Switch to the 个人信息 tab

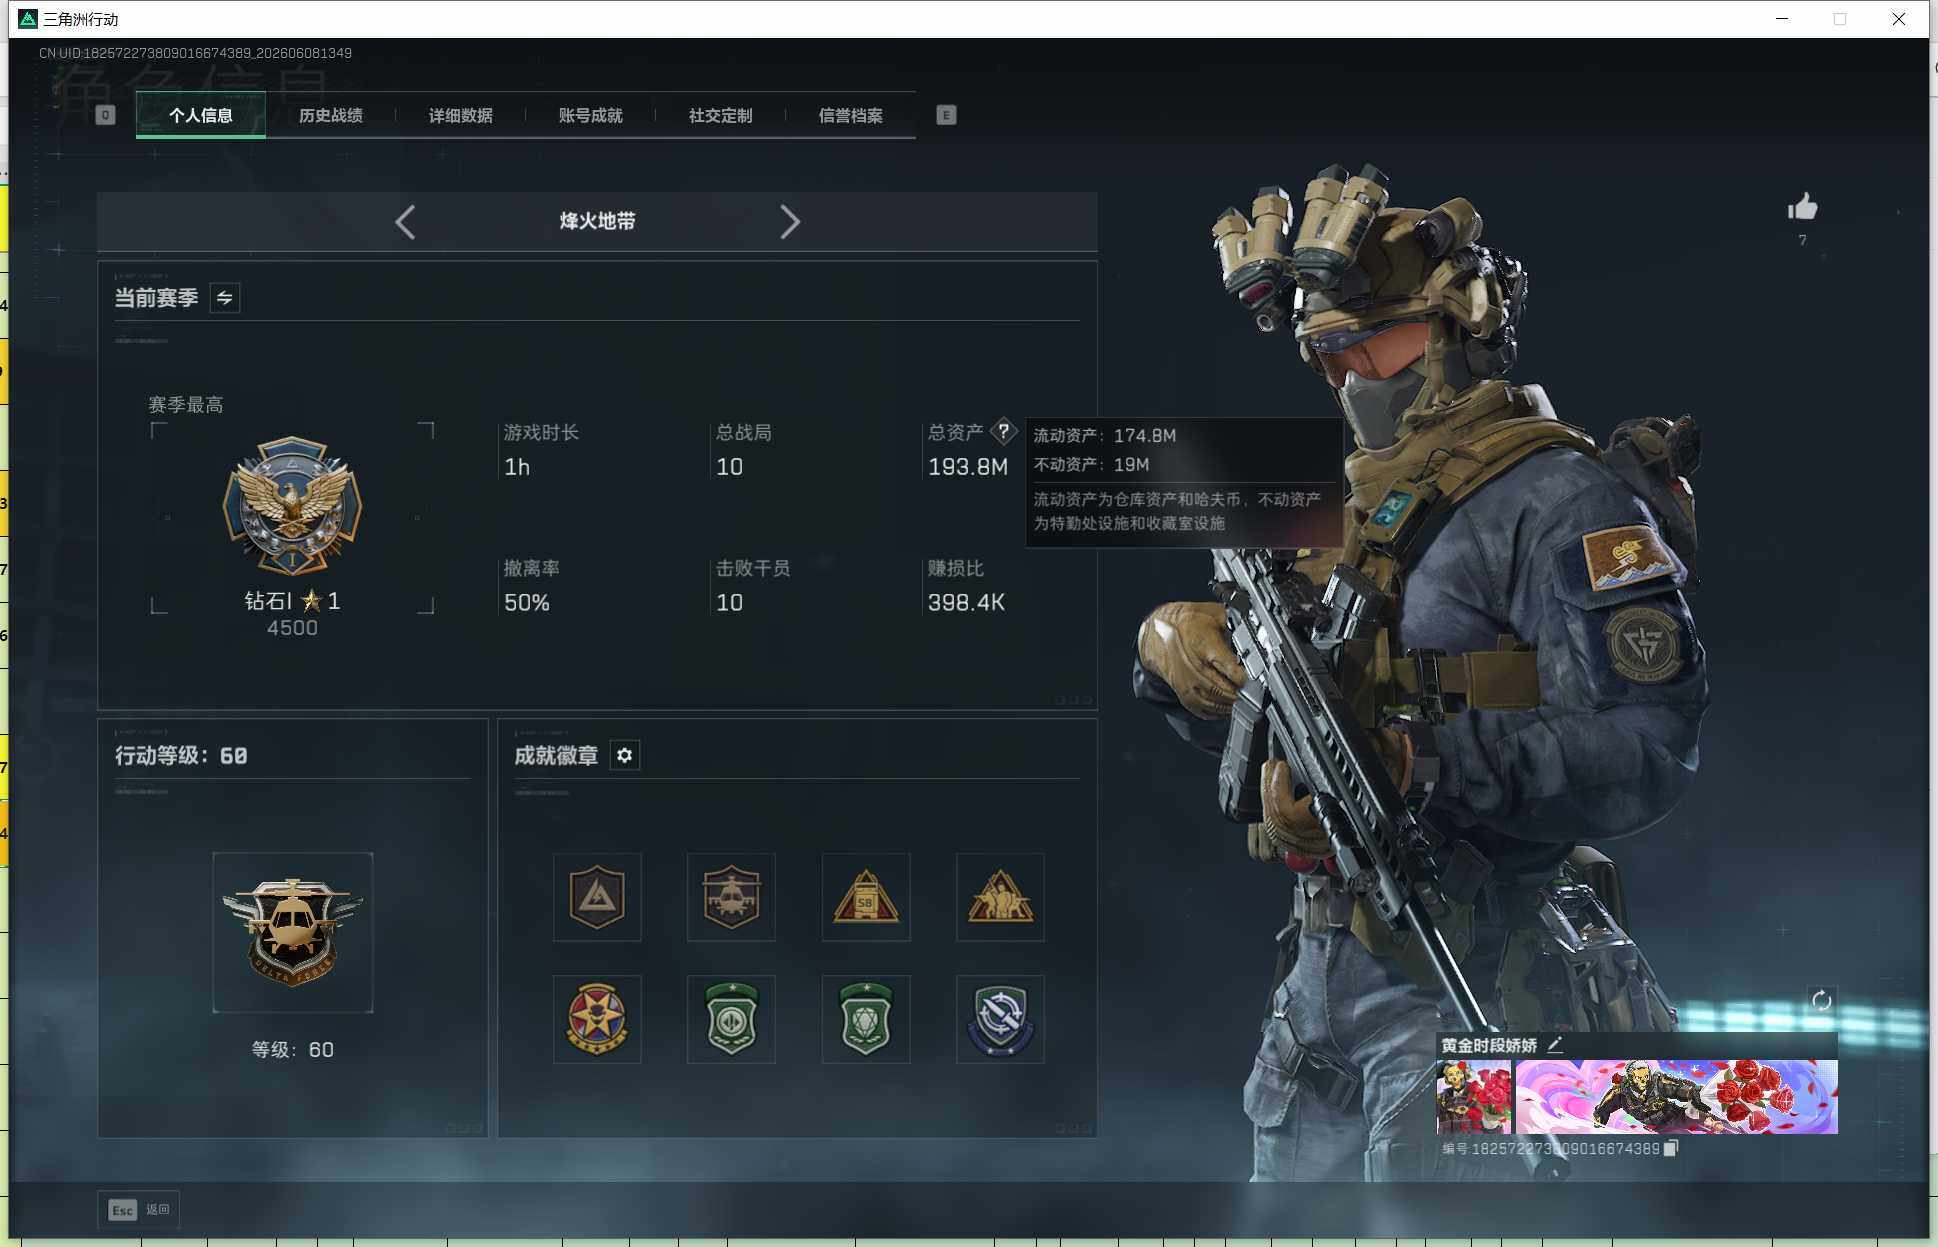(201, 115)
